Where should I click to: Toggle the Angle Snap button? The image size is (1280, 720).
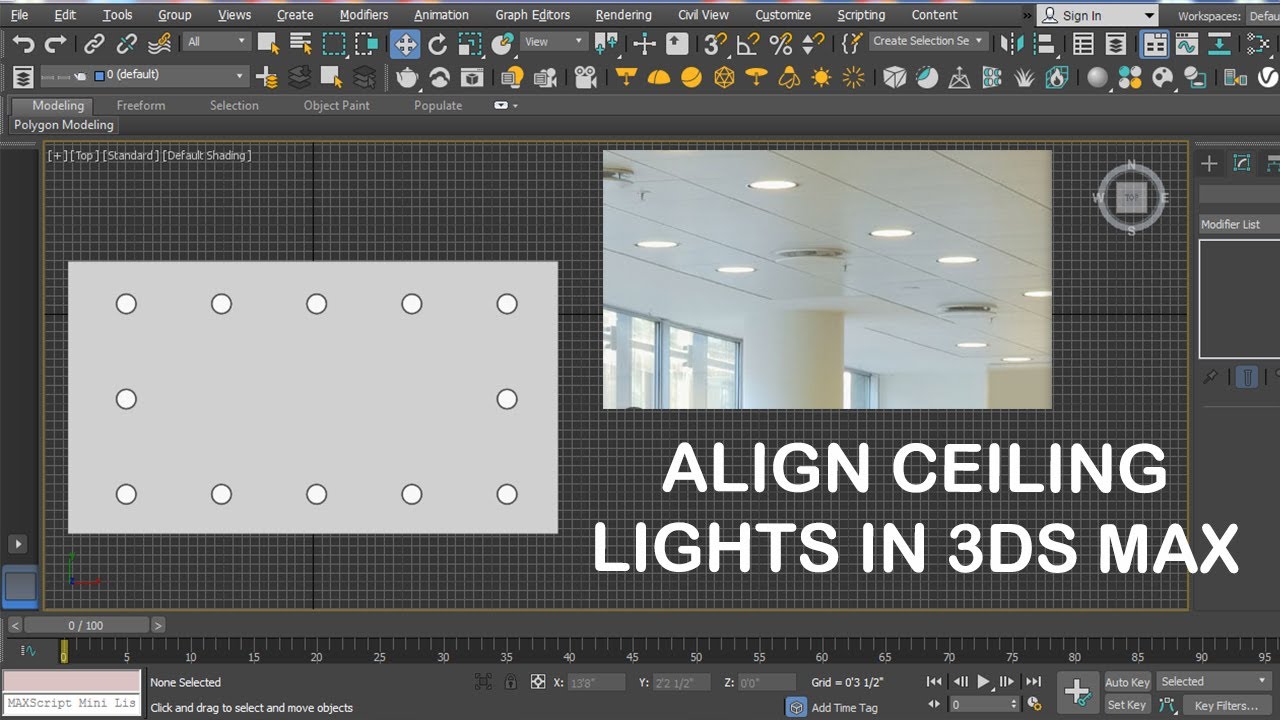pos(748,43)
